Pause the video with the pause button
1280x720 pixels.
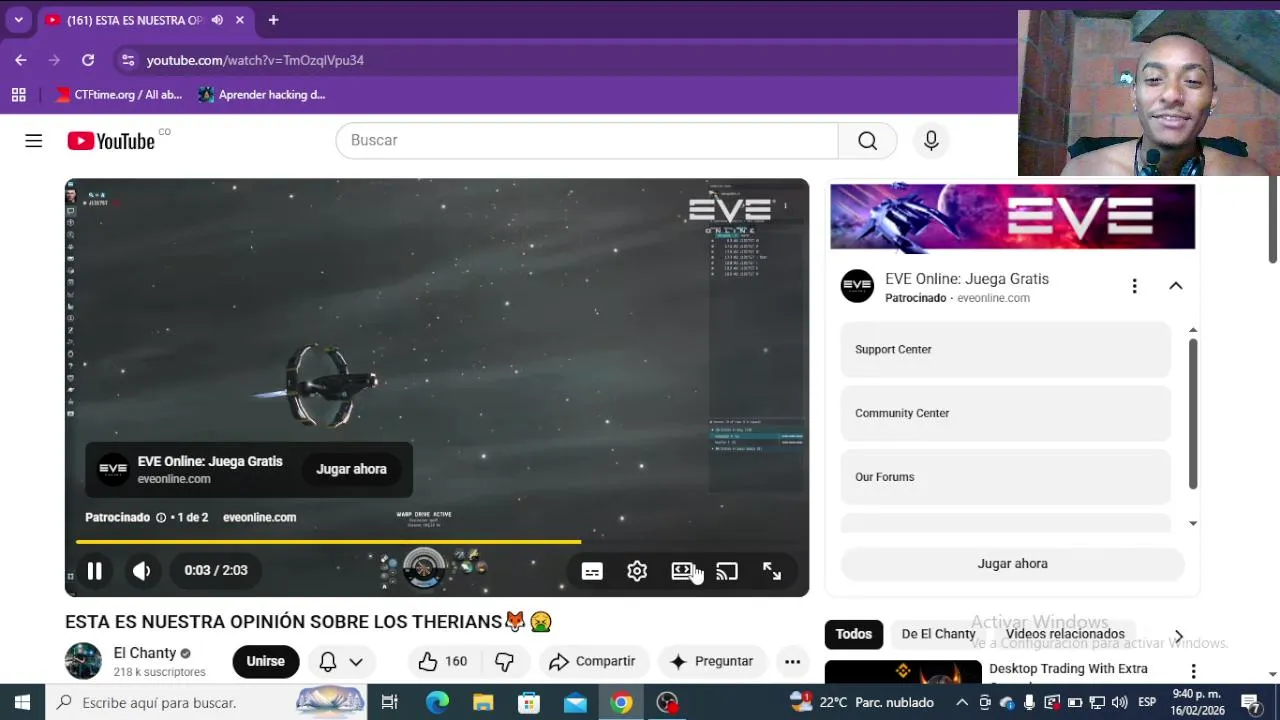94,571
